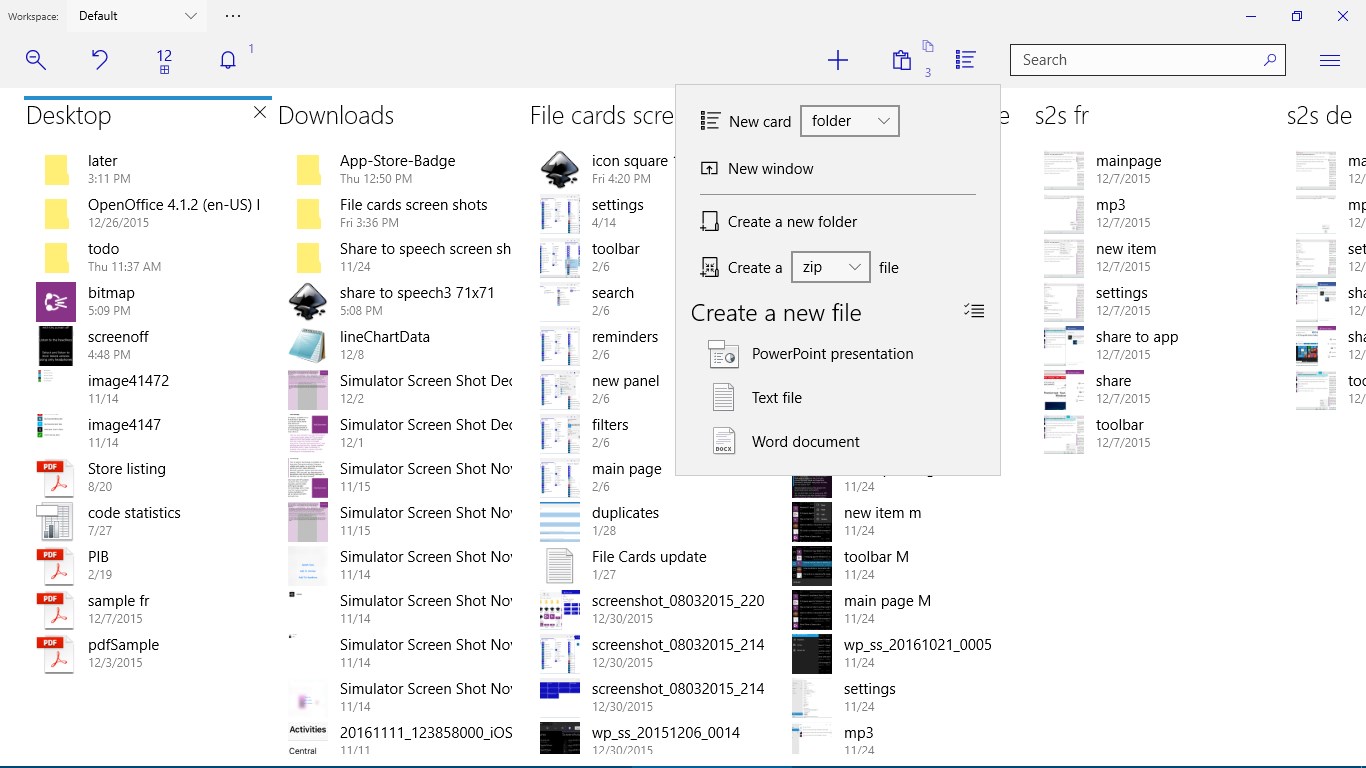This screenshot has height=768, width=1366.
Task: Click the plus add new icon
Action: click(x=838, y=60)
